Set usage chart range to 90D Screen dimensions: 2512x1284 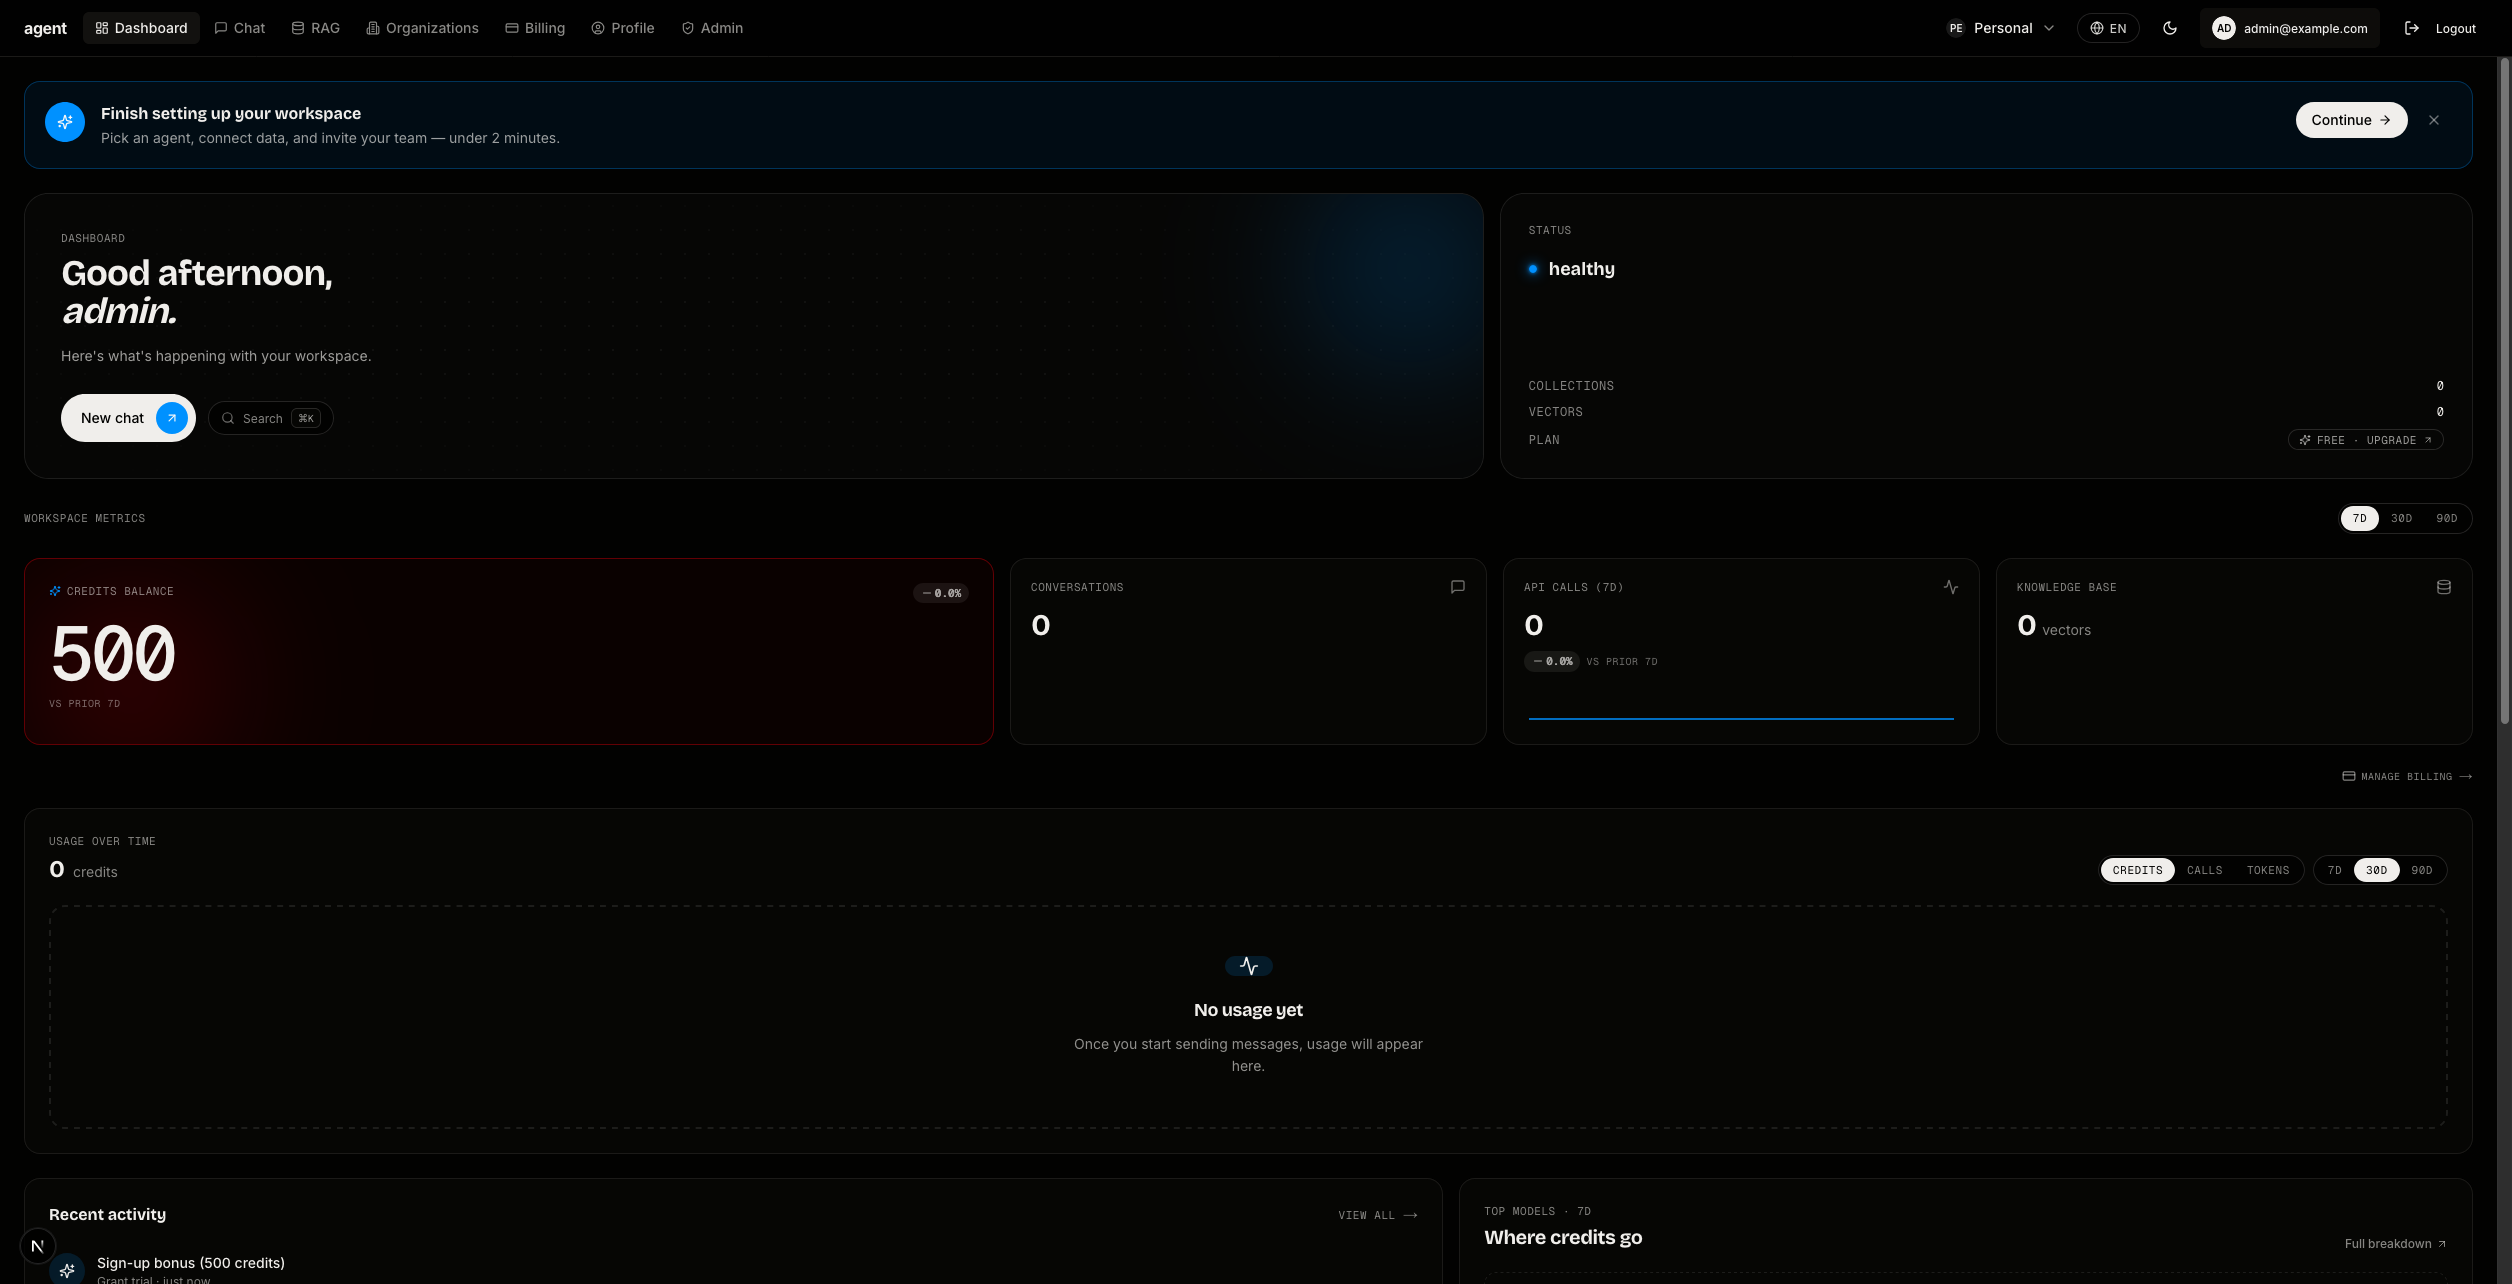pyautogui.click(x=2422, y=870)
